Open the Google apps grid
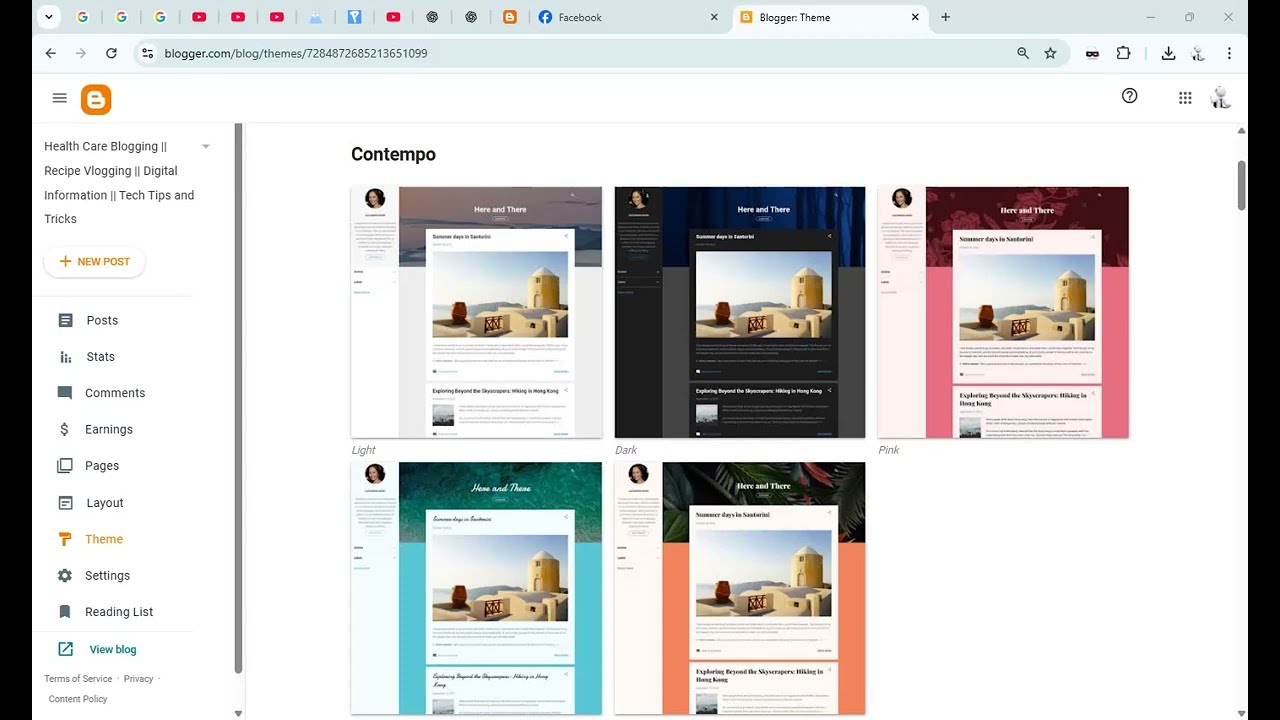1280x720 pixels. pyautogui.click(x=1185, y=98)
